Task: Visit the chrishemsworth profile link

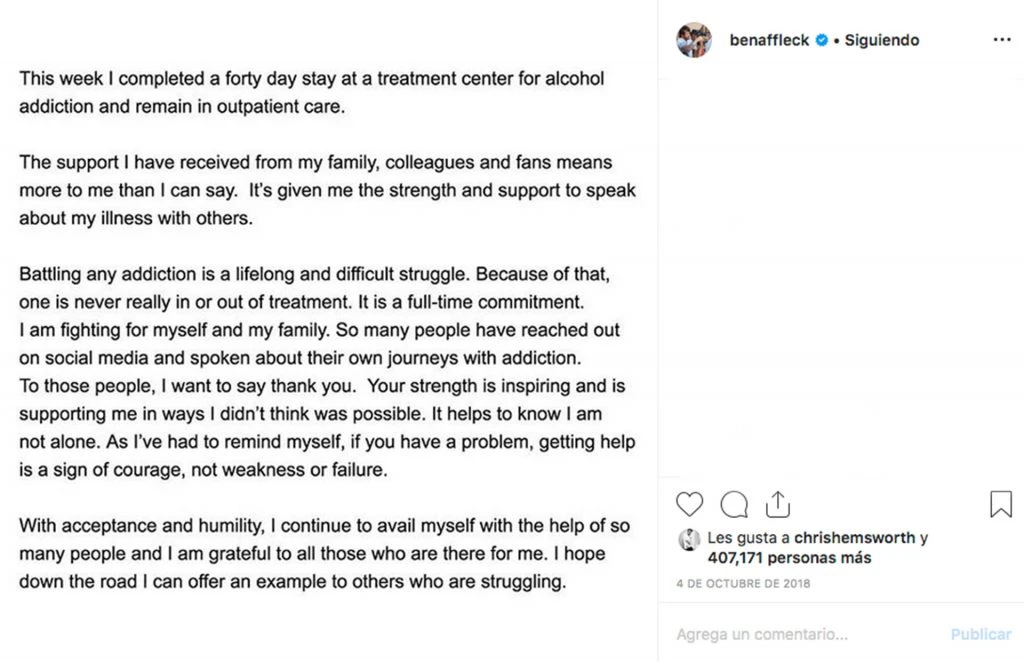Action: tap(854, 538)
